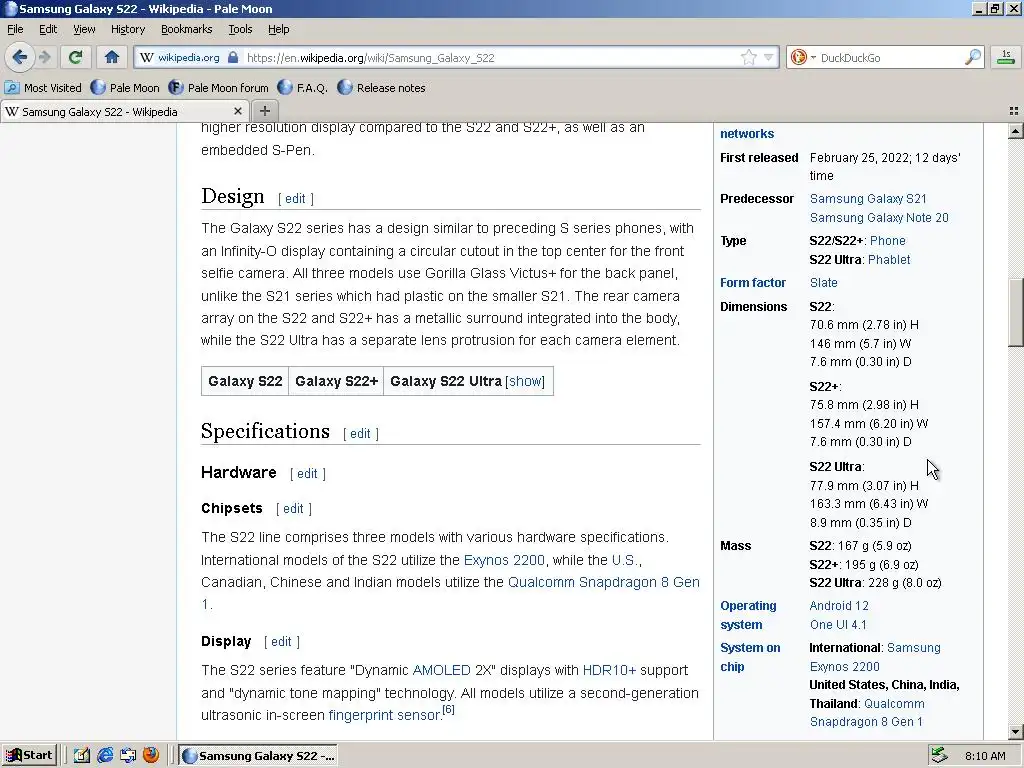Open the One UI 4.1 link
The height and width of the screenshot is (768, 1024).
[838, 625]
